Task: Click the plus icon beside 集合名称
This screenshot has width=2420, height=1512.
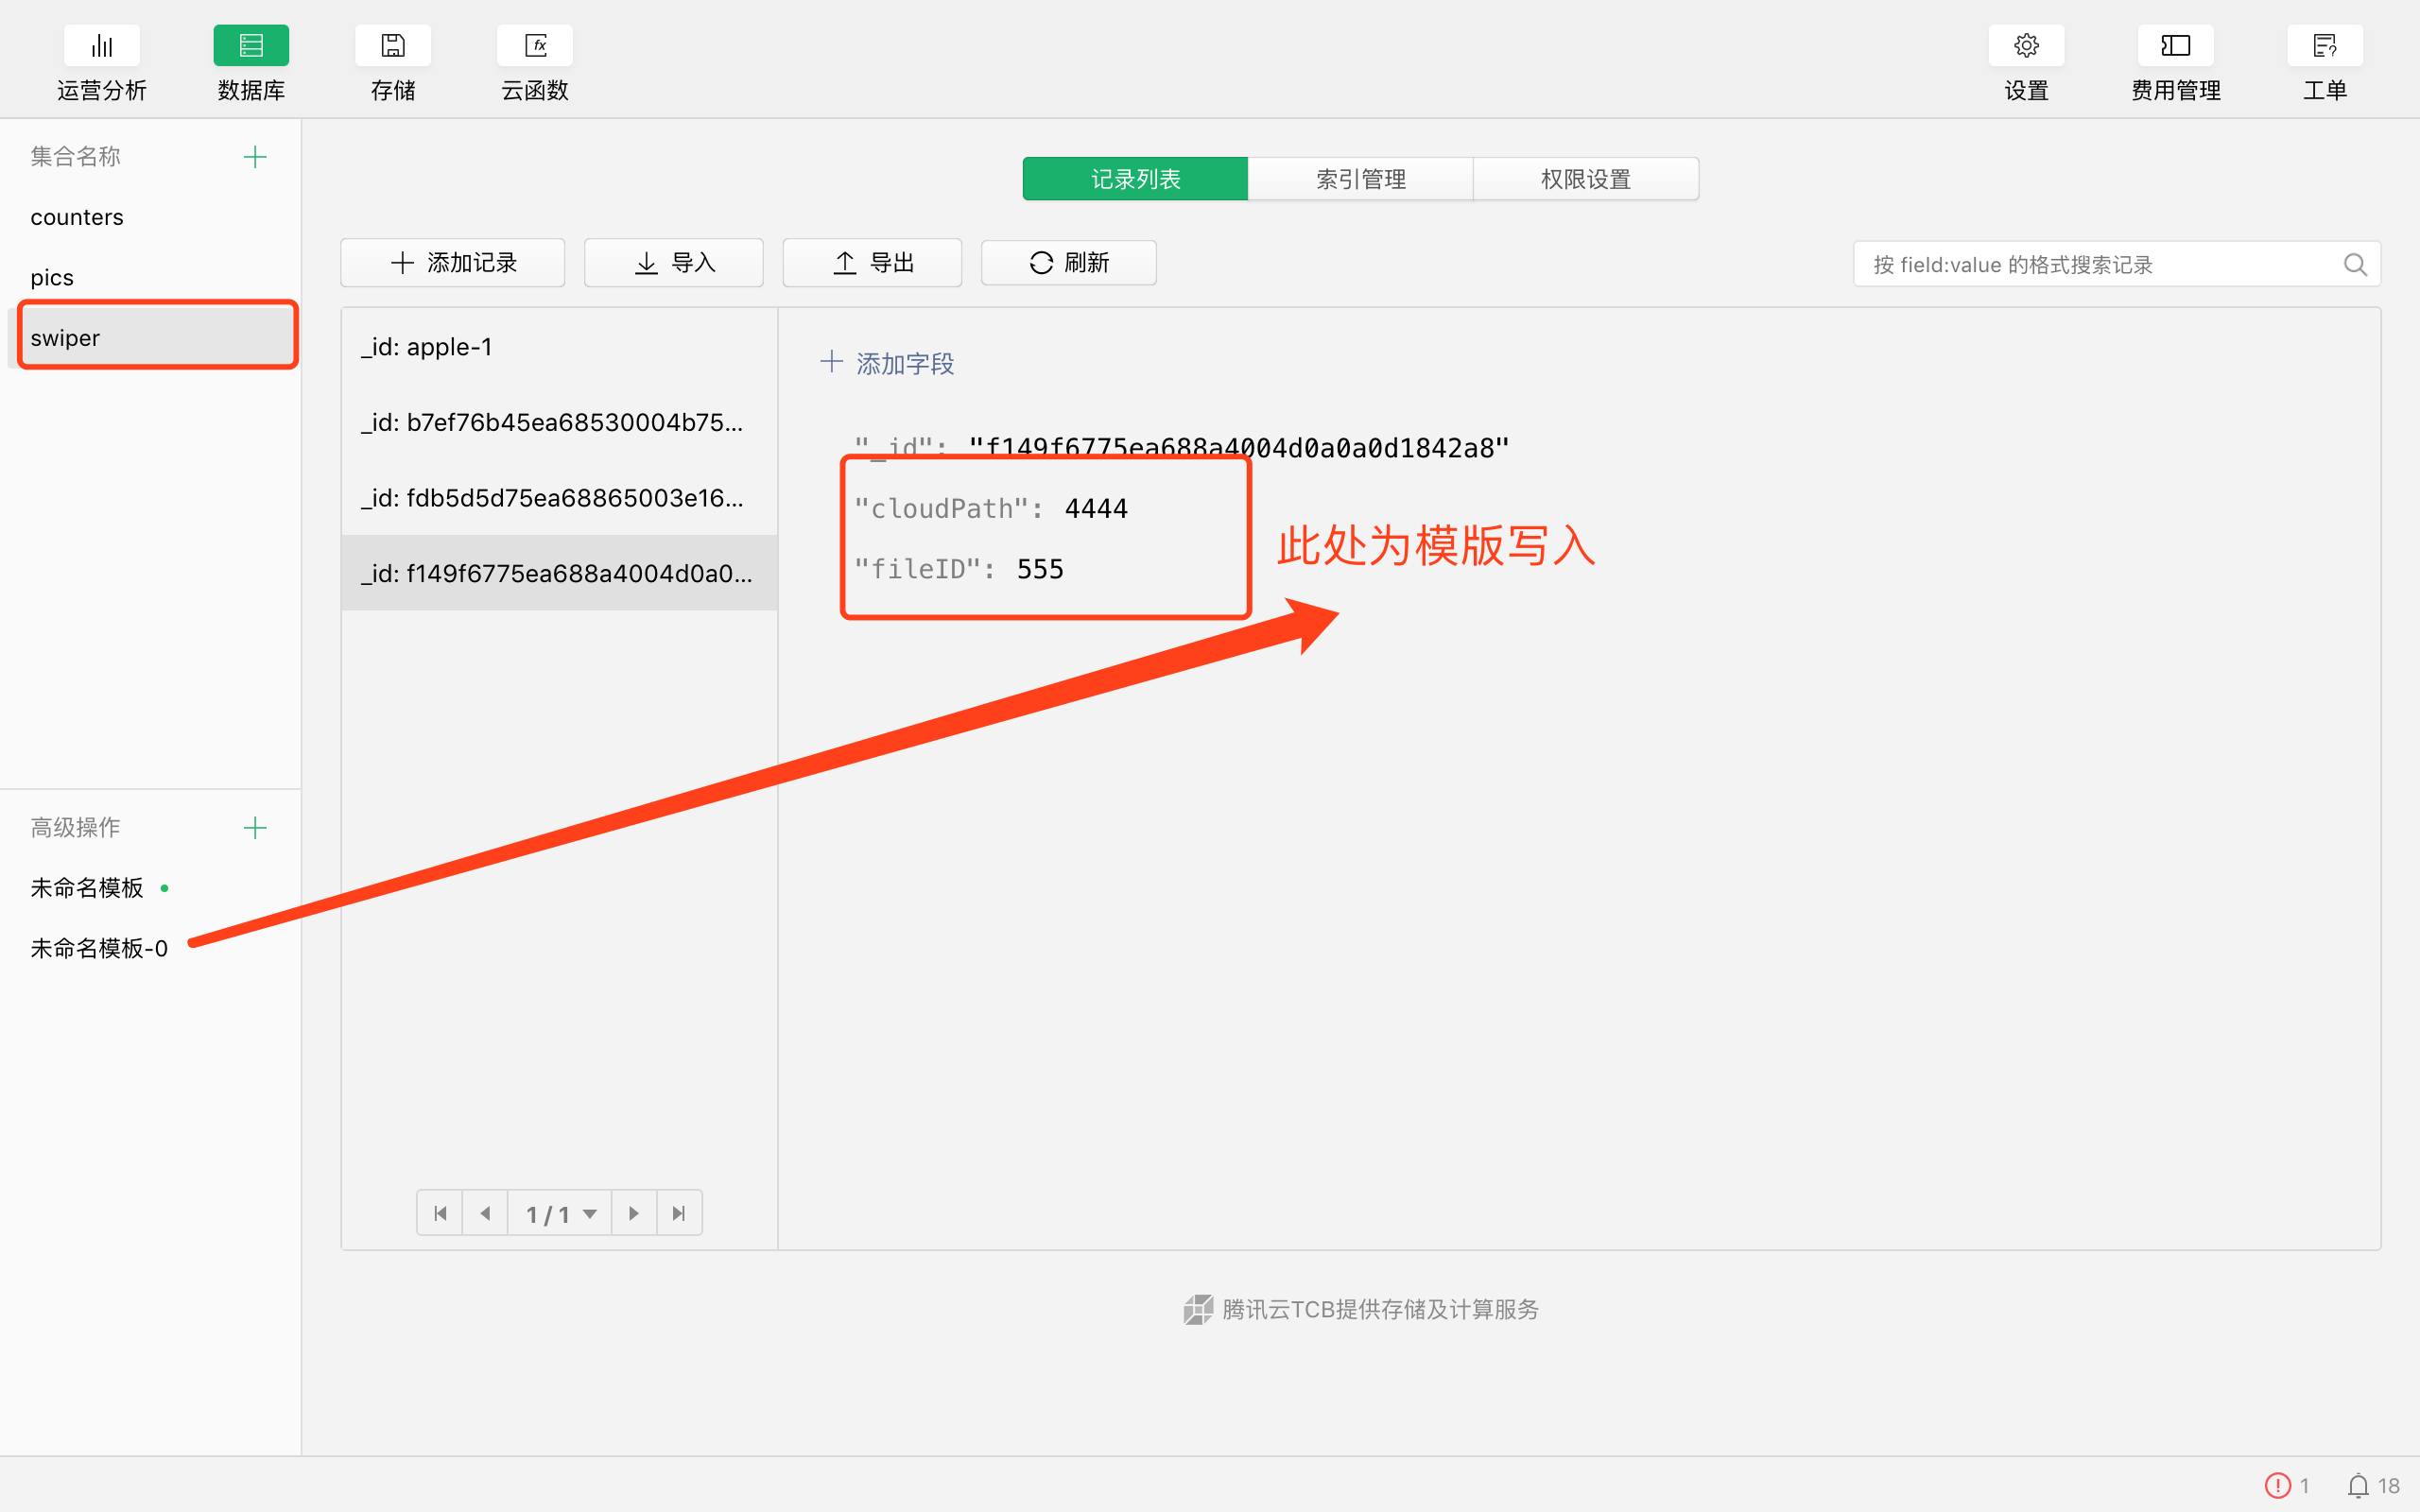Action: point(255,157)
